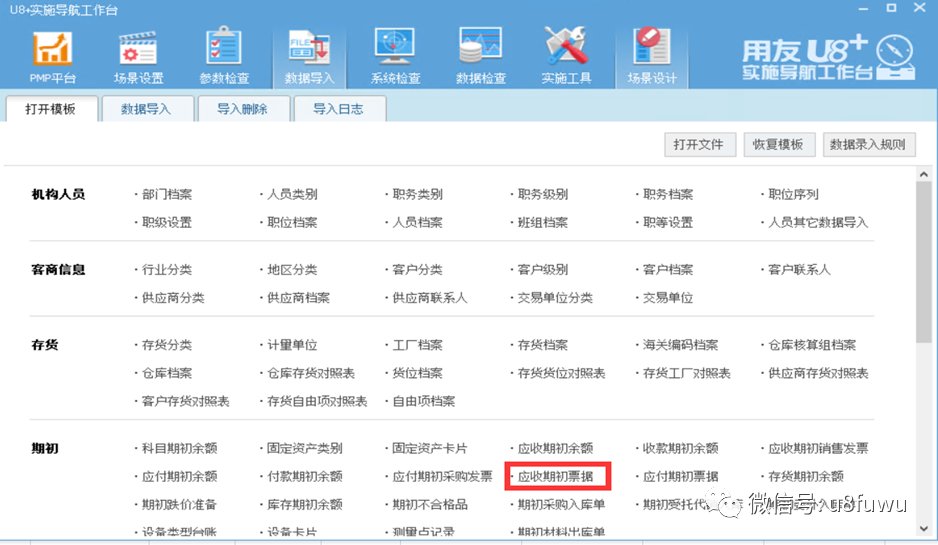The image size is (938, 545).
Task: Open the 人员类别 template
Action: coord(293,194)
